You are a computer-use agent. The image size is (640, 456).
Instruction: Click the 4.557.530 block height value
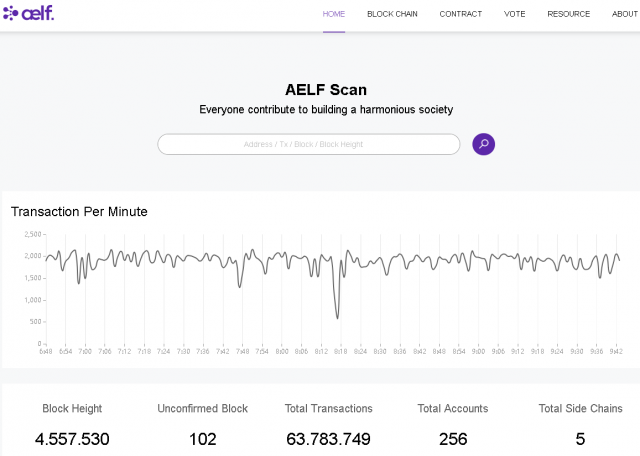(x=72, y=439)
